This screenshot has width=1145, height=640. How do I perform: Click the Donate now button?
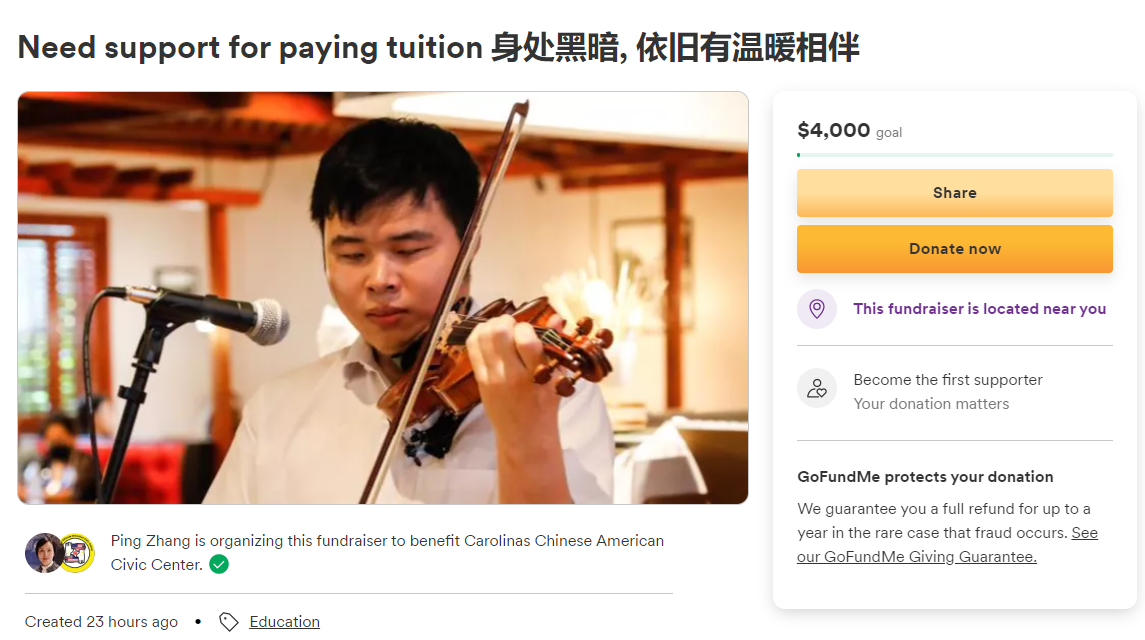pyautogui.click(x=954, y=249)
